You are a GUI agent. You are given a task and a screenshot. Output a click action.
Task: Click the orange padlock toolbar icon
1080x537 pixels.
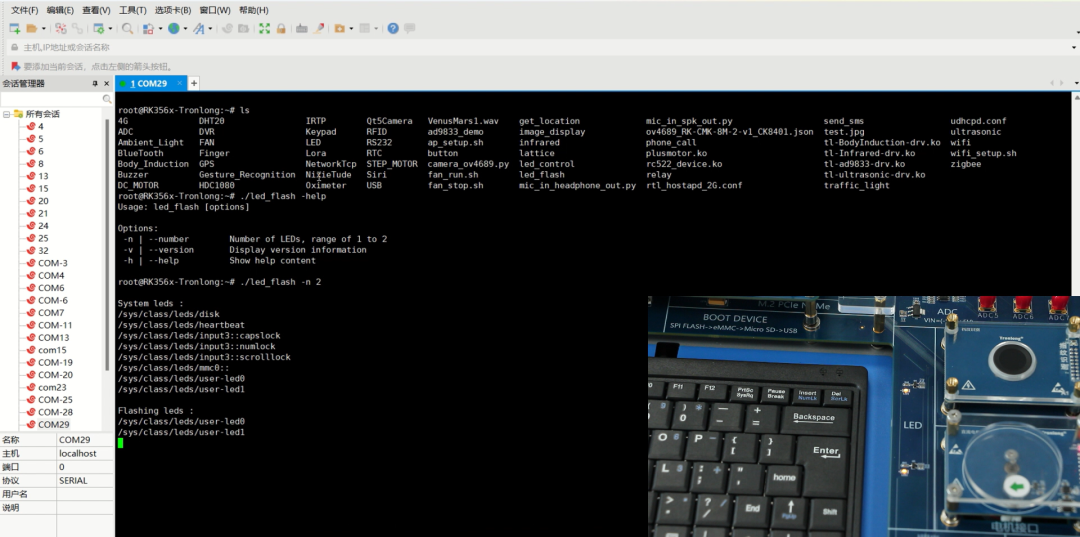(281, 29)
